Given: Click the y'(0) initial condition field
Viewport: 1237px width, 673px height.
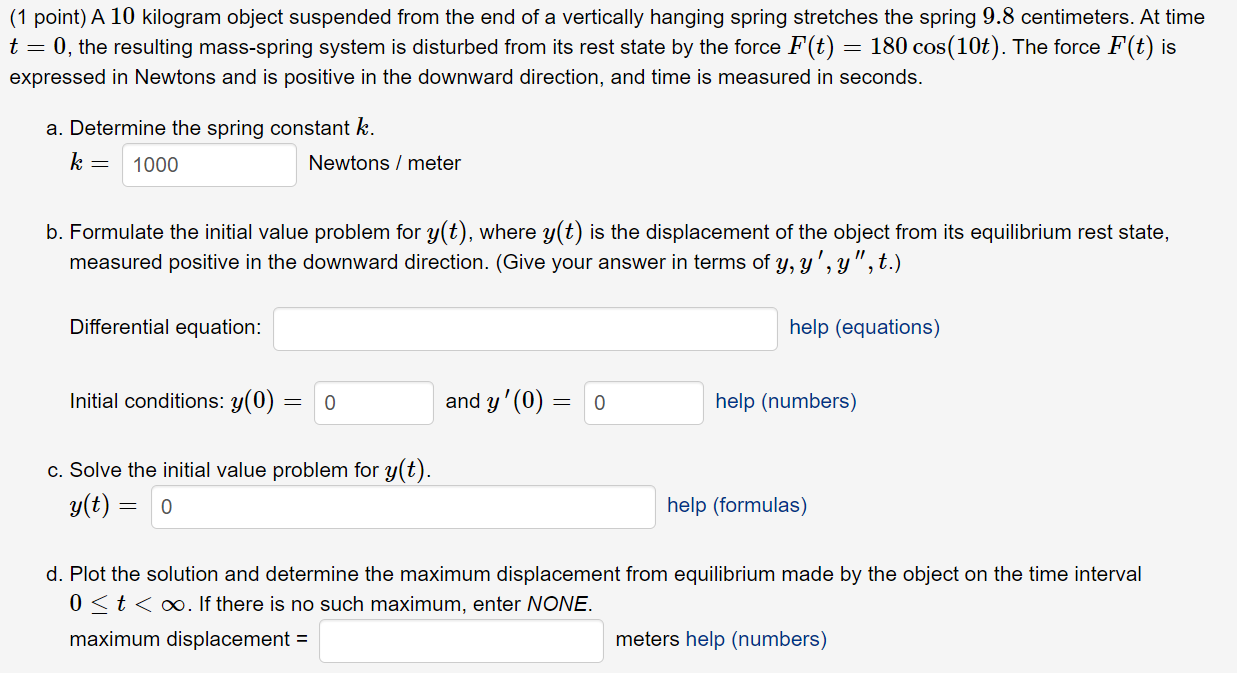Looking at the screenshot, I should click(643, 402).
